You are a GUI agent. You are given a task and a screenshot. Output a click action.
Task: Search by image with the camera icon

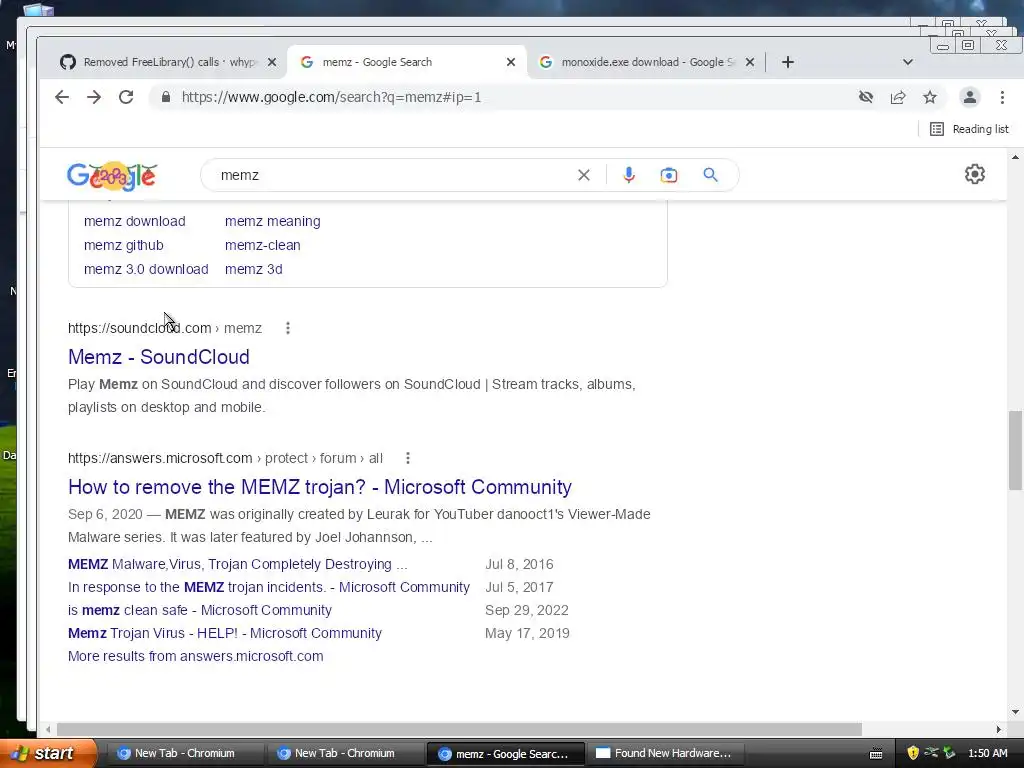coord(669,175)
